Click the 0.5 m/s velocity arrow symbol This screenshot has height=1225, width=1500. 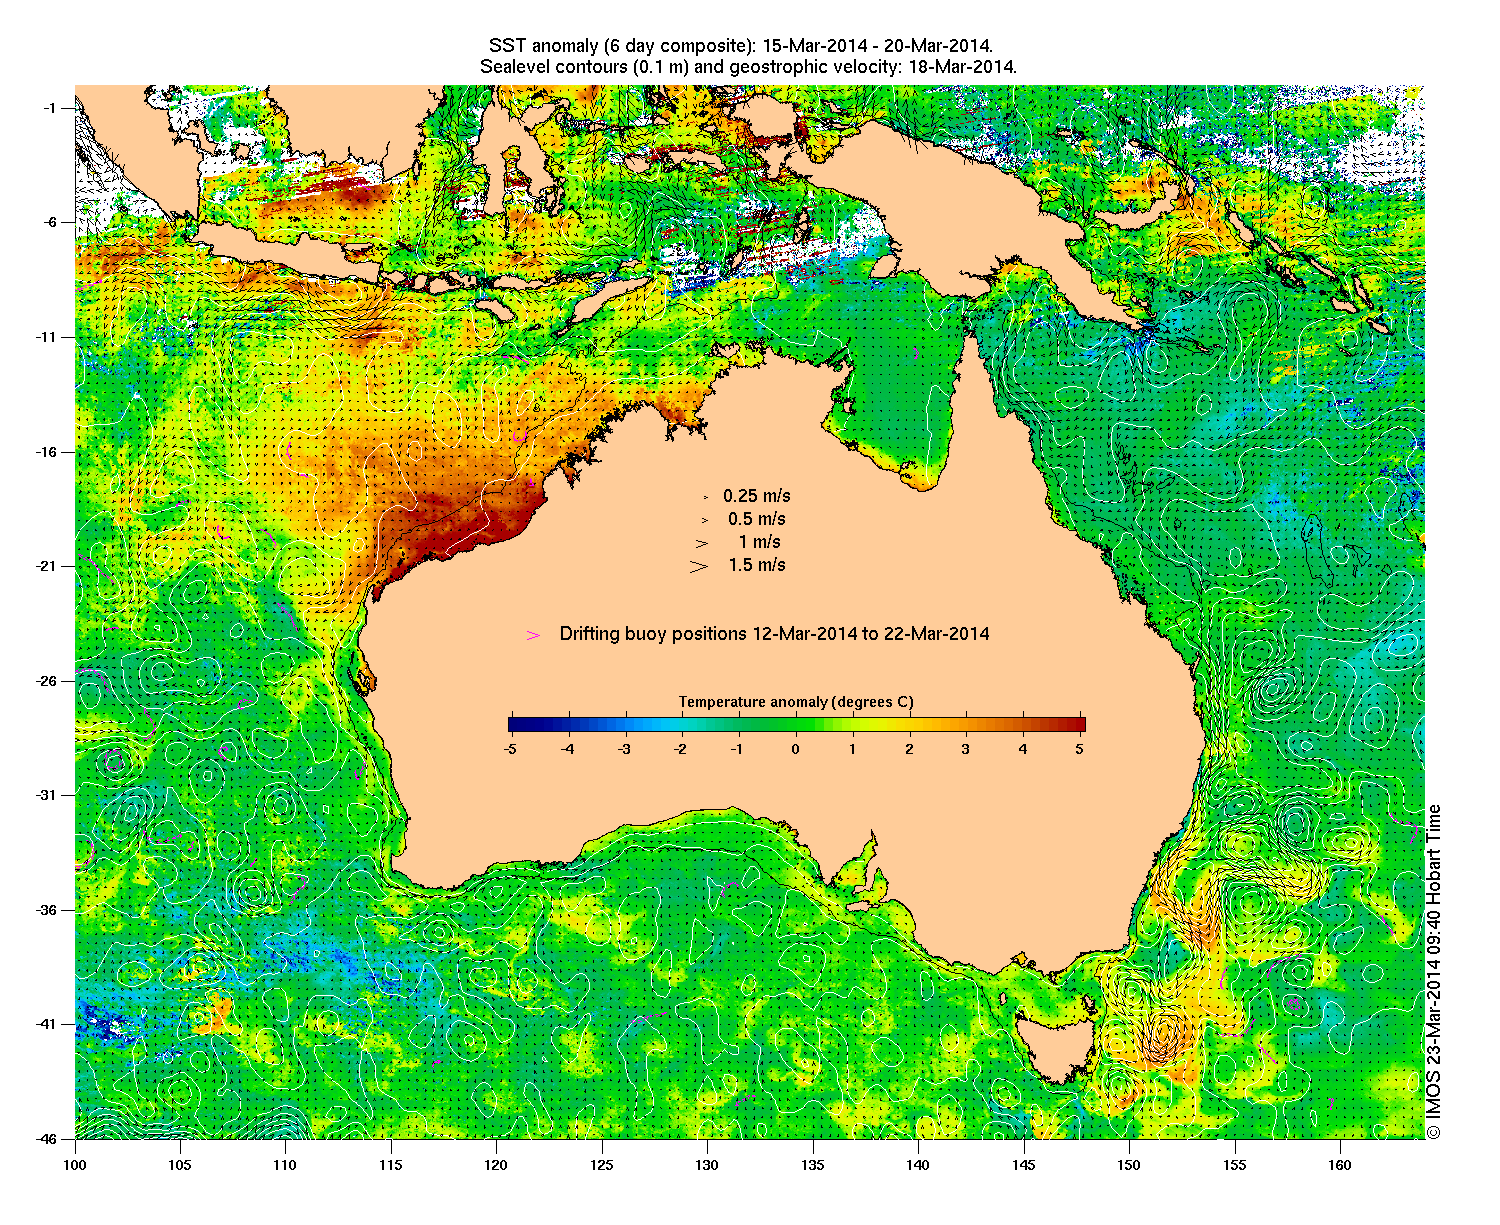coord(704,520)
